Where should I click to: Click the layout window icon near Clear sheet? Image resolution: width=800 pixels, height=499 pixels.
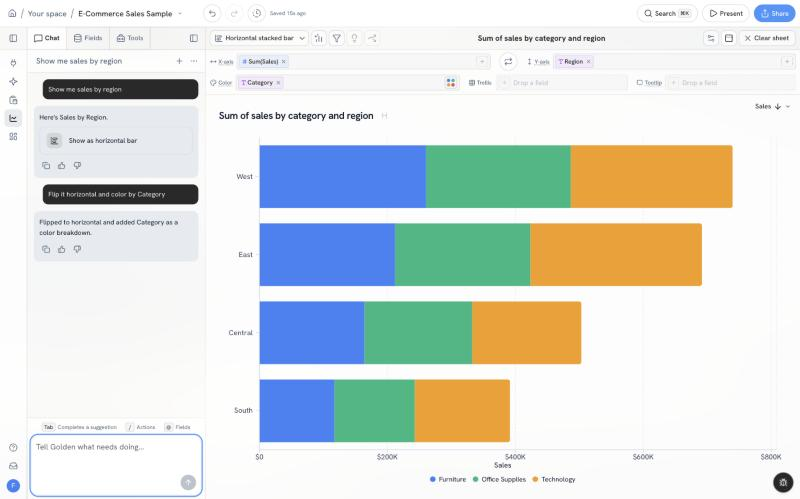point(729,38)
